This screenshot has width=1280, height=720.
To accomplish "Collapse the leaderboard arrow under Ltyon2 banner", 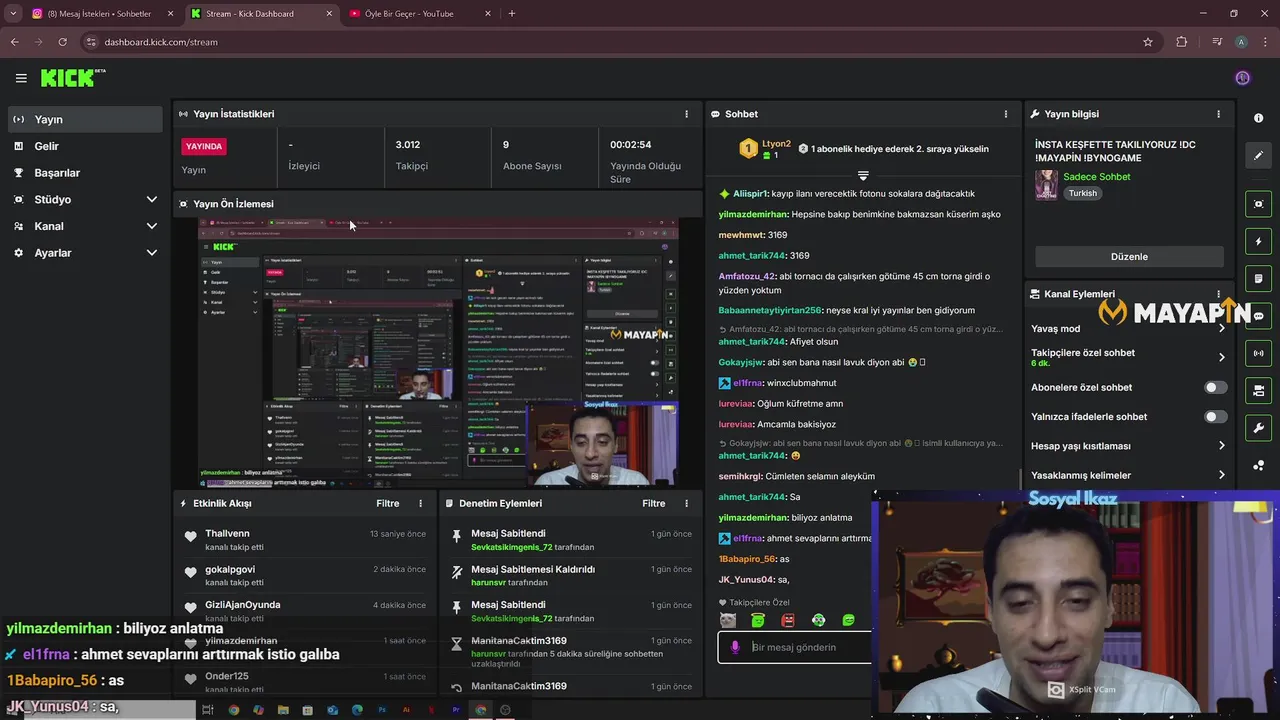I will [863, 175].
